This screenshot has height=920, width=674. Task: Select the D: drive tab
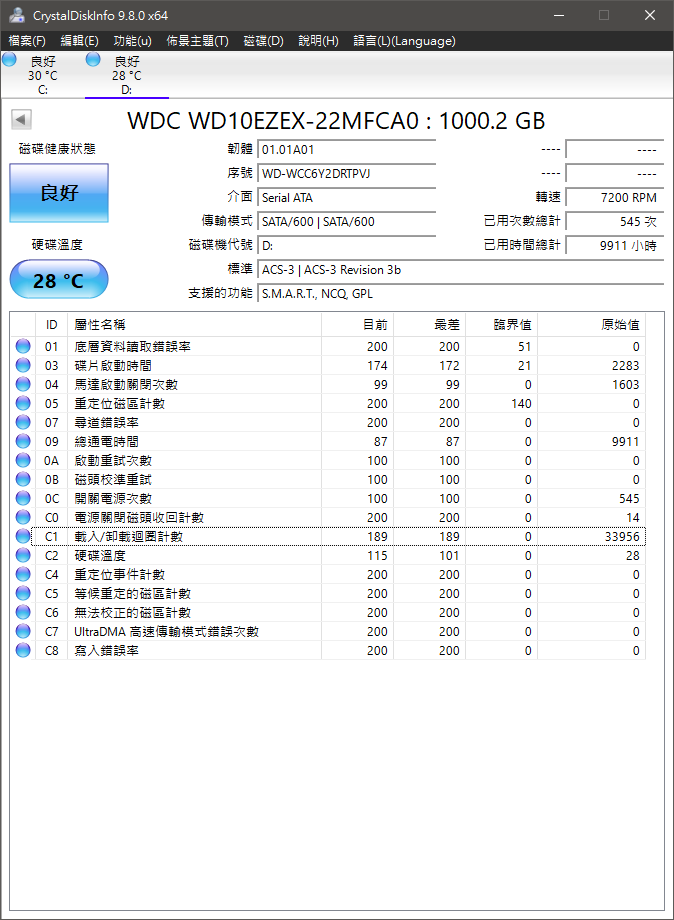point(127,75)
